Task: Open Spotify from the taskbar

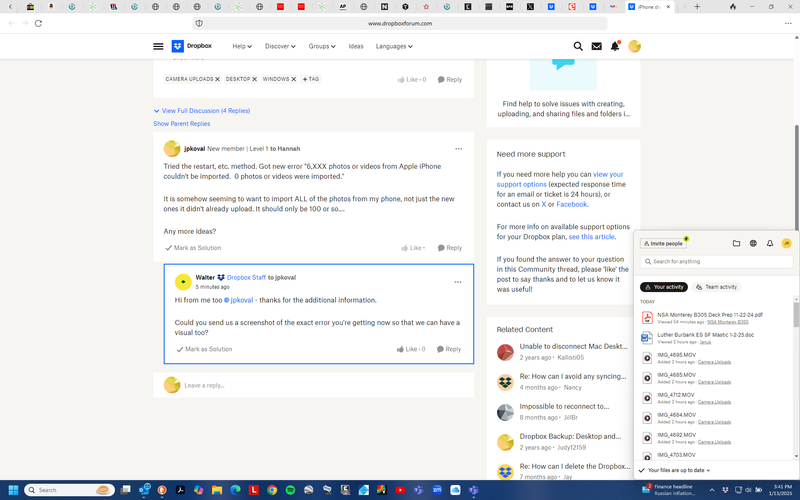Action: click(290, 490)
